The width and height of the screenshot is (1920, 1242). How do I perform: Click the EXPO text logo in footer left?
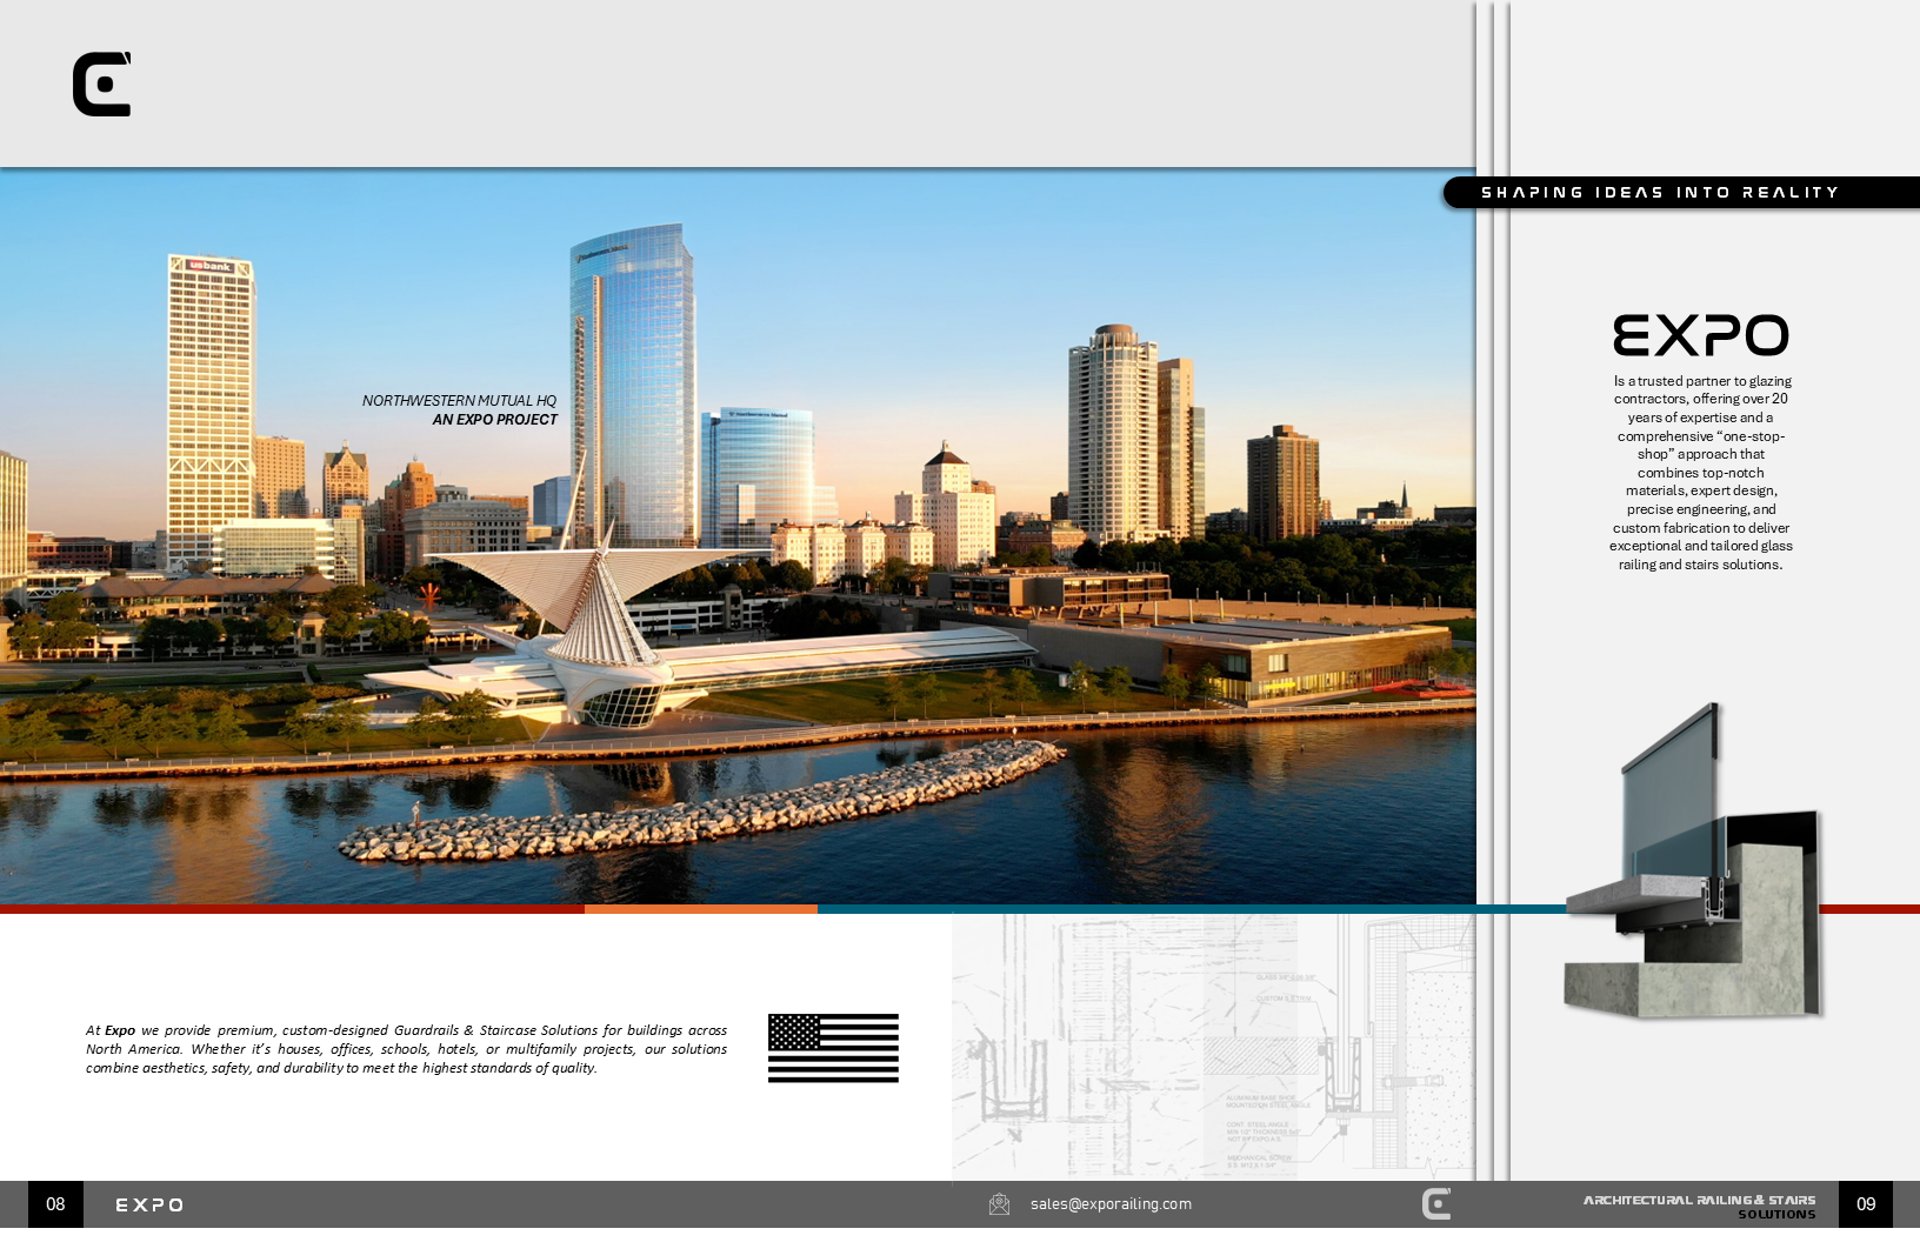tap(150, 1205)
